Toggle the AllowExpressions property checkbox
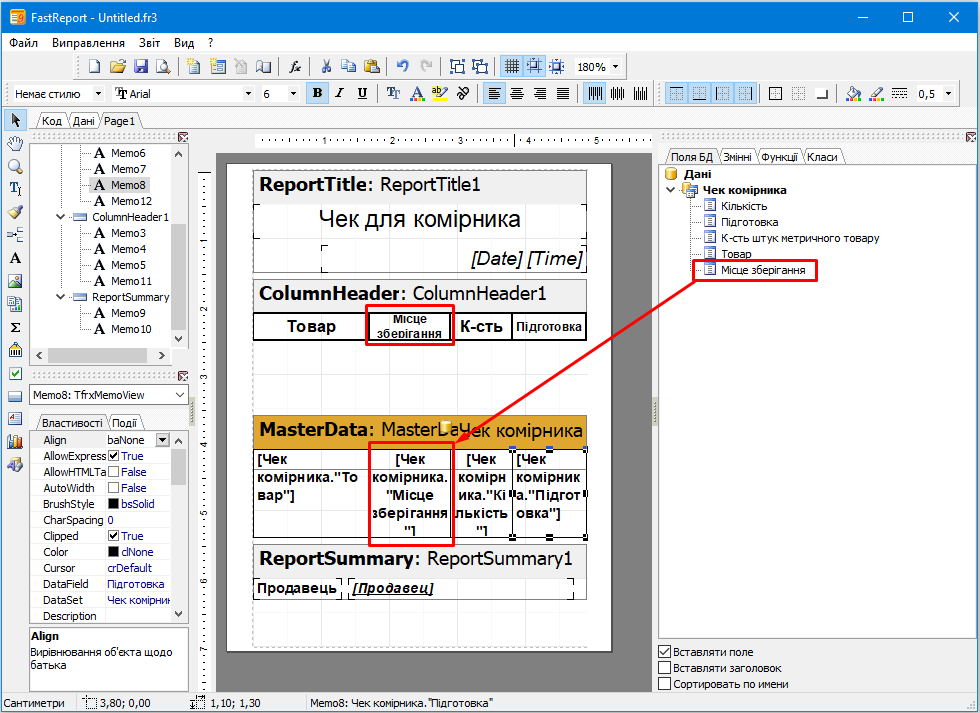980x713 pixels. (x=113, y=456)
